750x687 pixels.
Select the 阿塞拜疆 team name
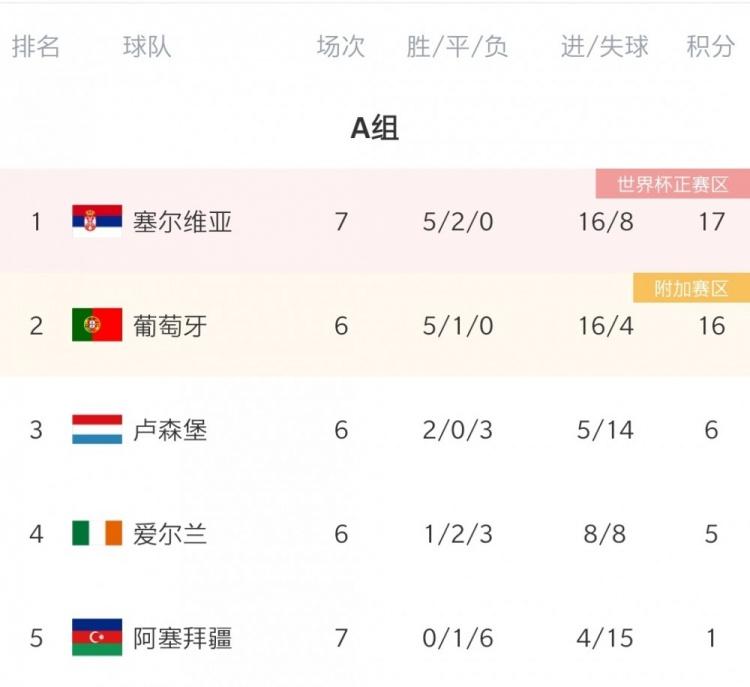pyautogui.click(x=182, y=638)
